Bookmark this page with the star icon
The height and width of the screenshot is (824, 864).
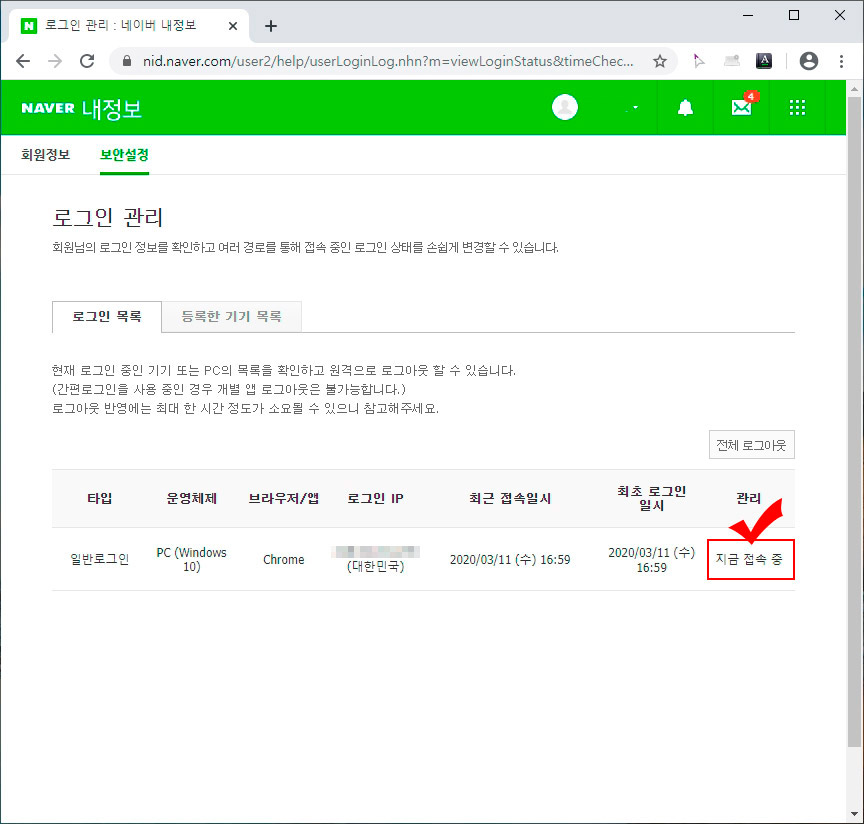pyautogui.click(x=659, y=60)
